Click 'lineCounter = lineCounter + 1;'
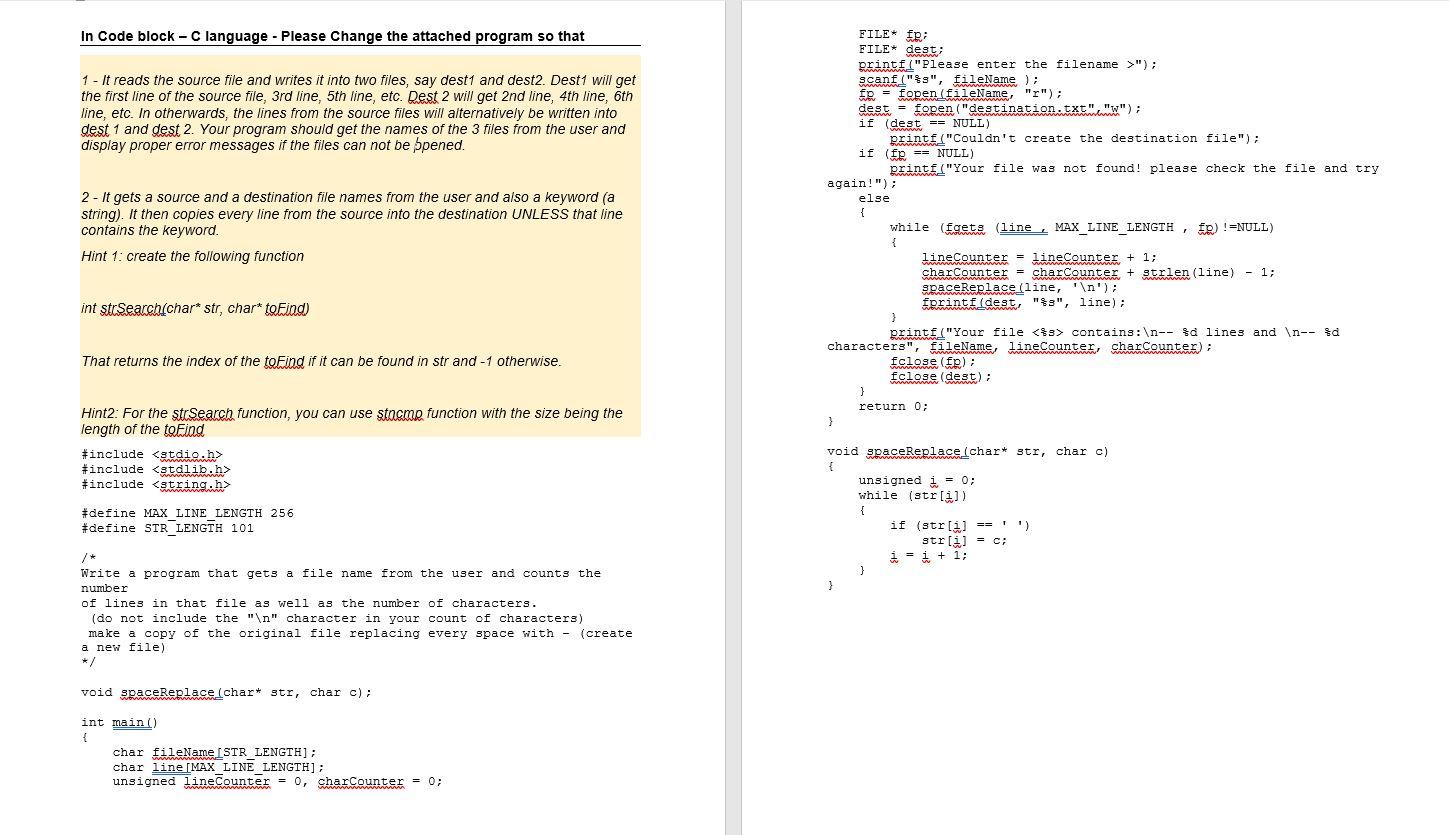 (x=1039, y=257)
